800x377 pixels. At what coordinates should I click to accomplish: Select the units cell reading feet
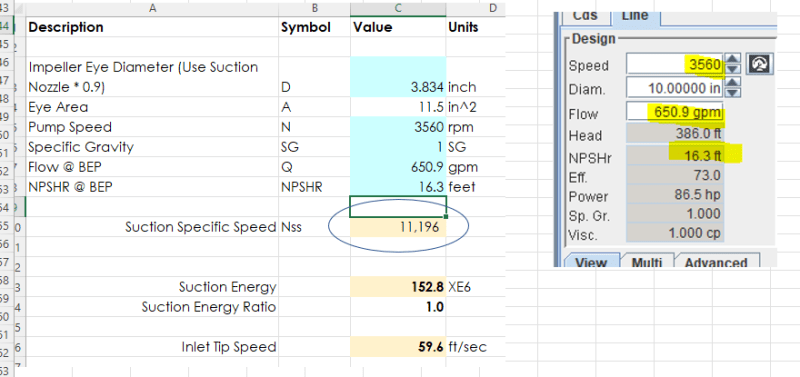pos(476,187)
